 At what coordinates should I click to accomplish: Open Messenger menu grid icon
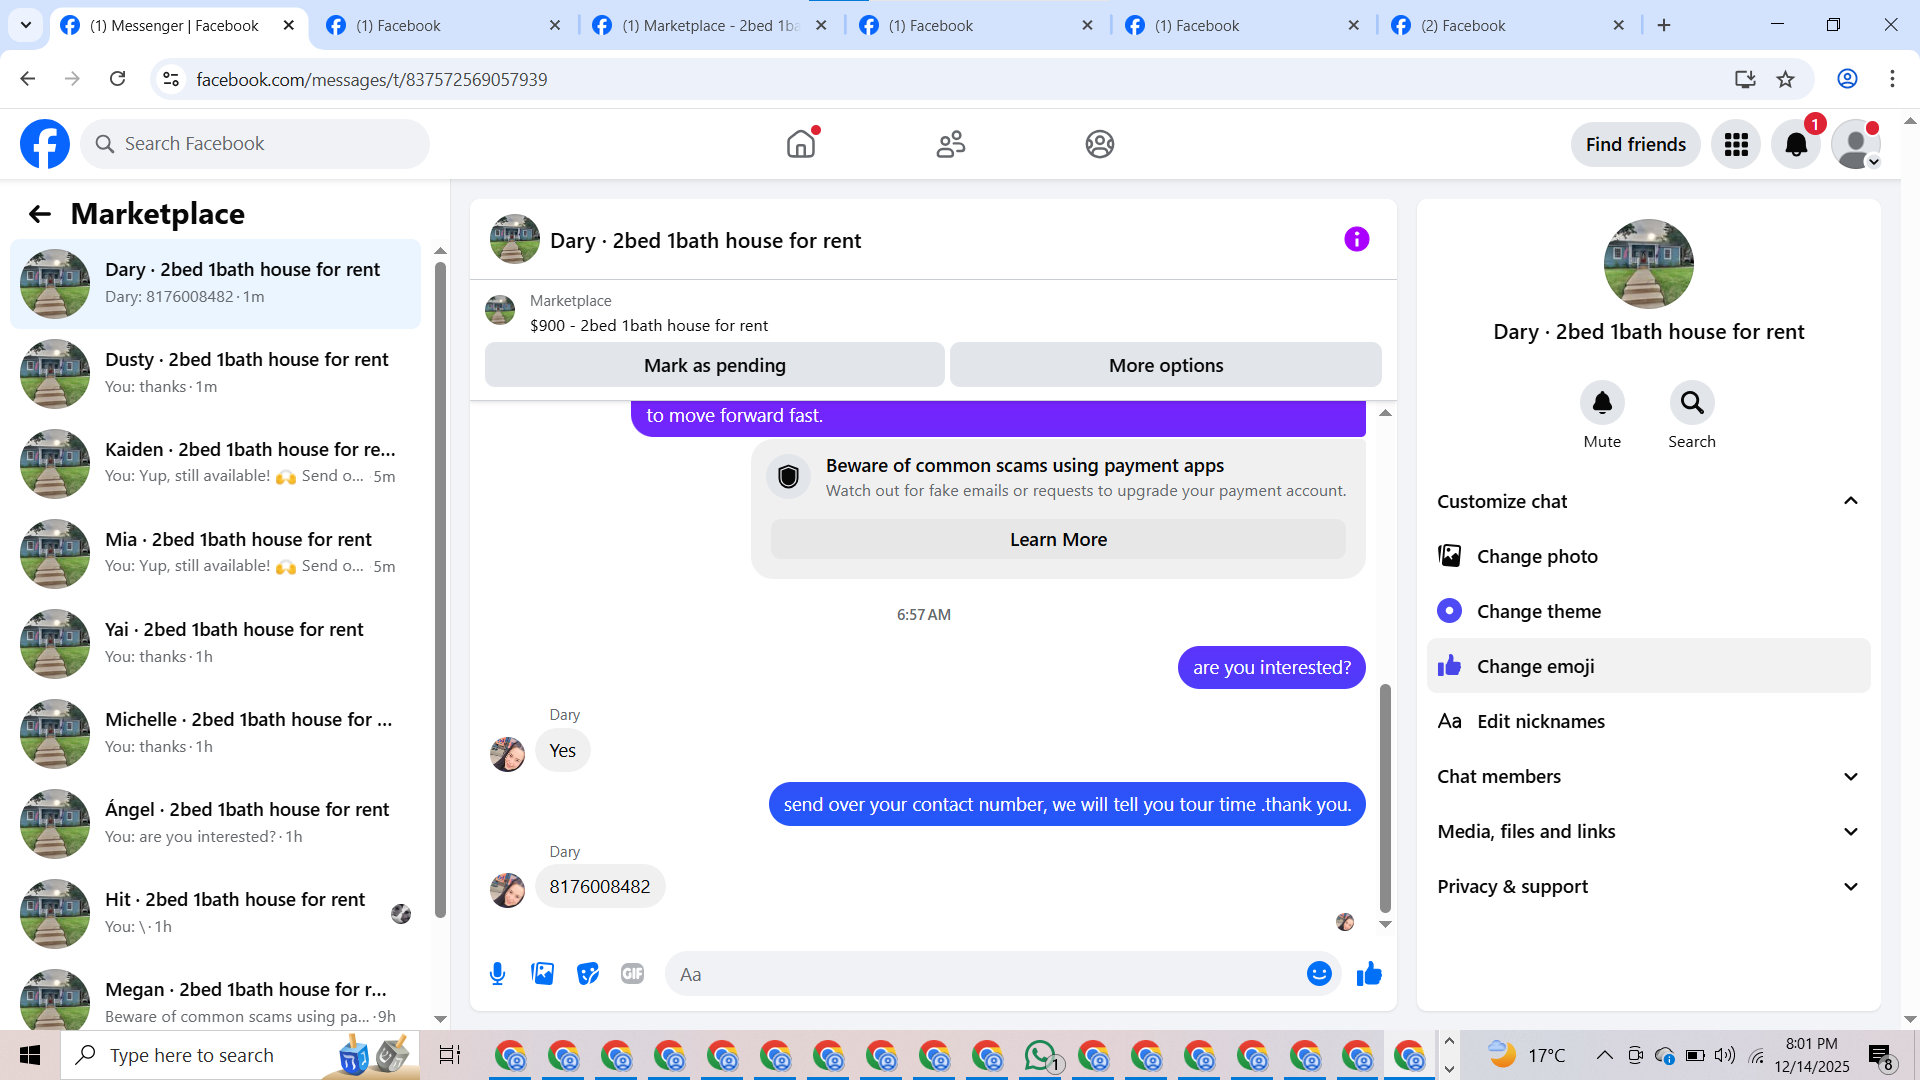[x=1736, y=145]
